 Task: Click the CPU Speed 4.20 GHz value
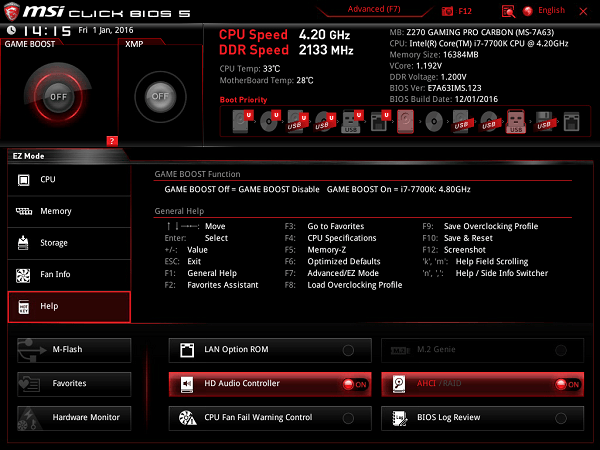[x=324, y=35]
